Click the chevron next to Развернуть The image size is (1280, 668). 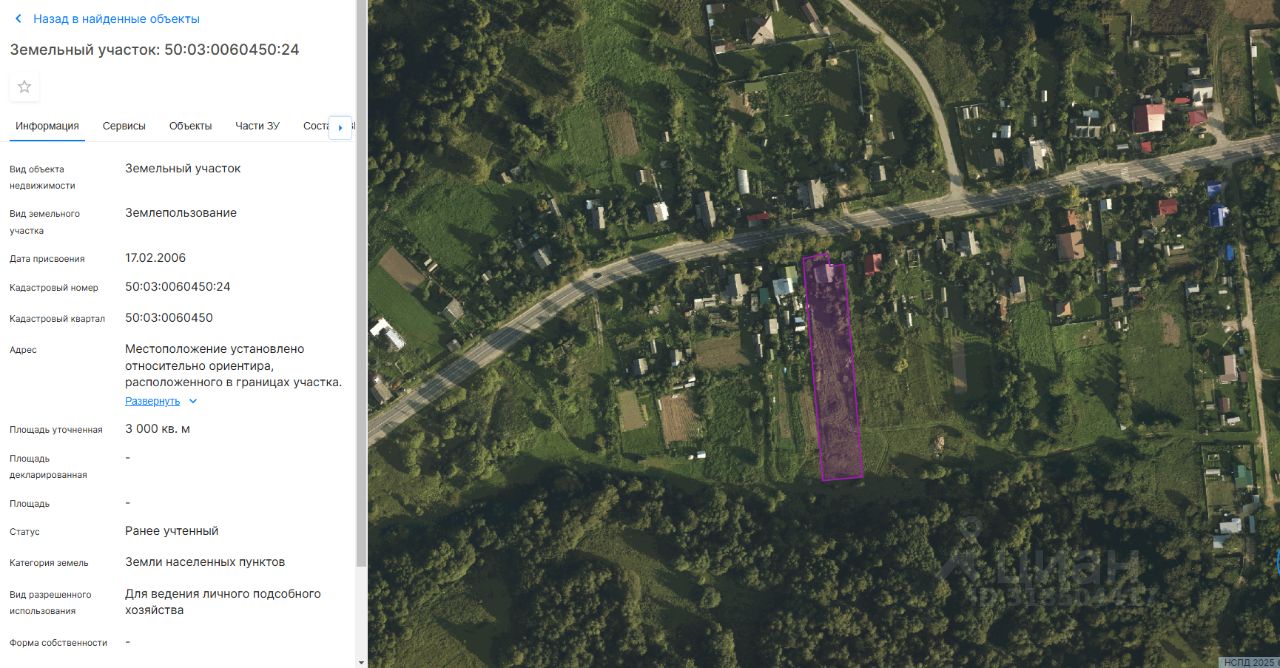(x=193, y=401)
